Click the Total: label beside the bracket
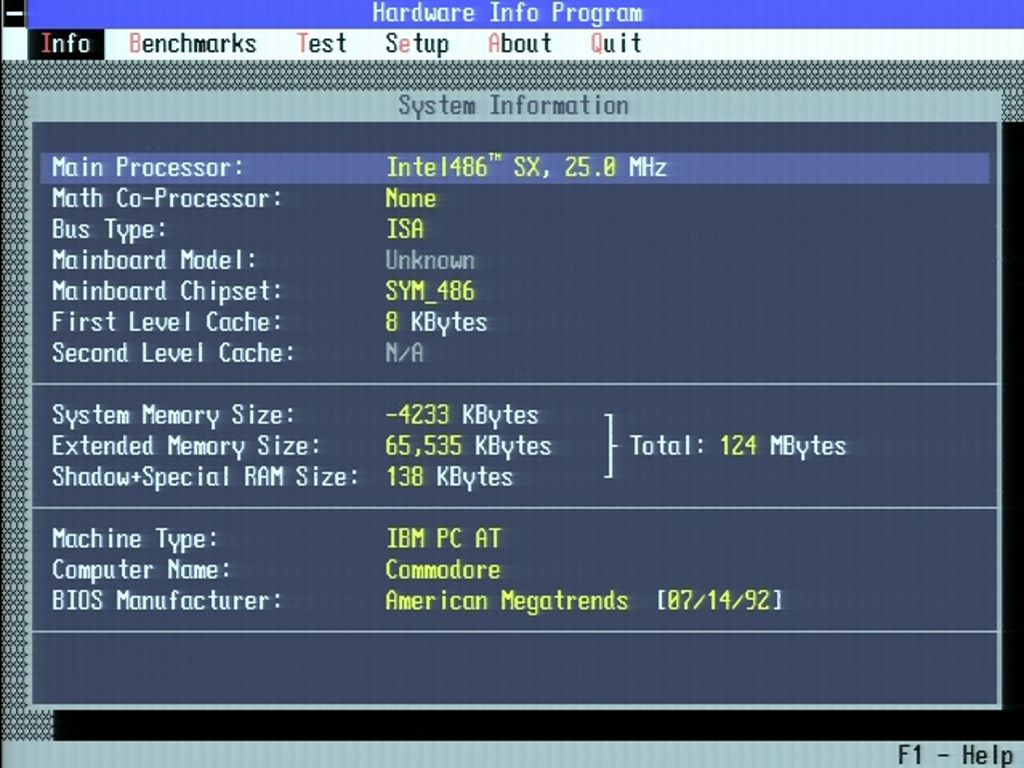This screenshot has height=768, width=1024. coord(667,446)
